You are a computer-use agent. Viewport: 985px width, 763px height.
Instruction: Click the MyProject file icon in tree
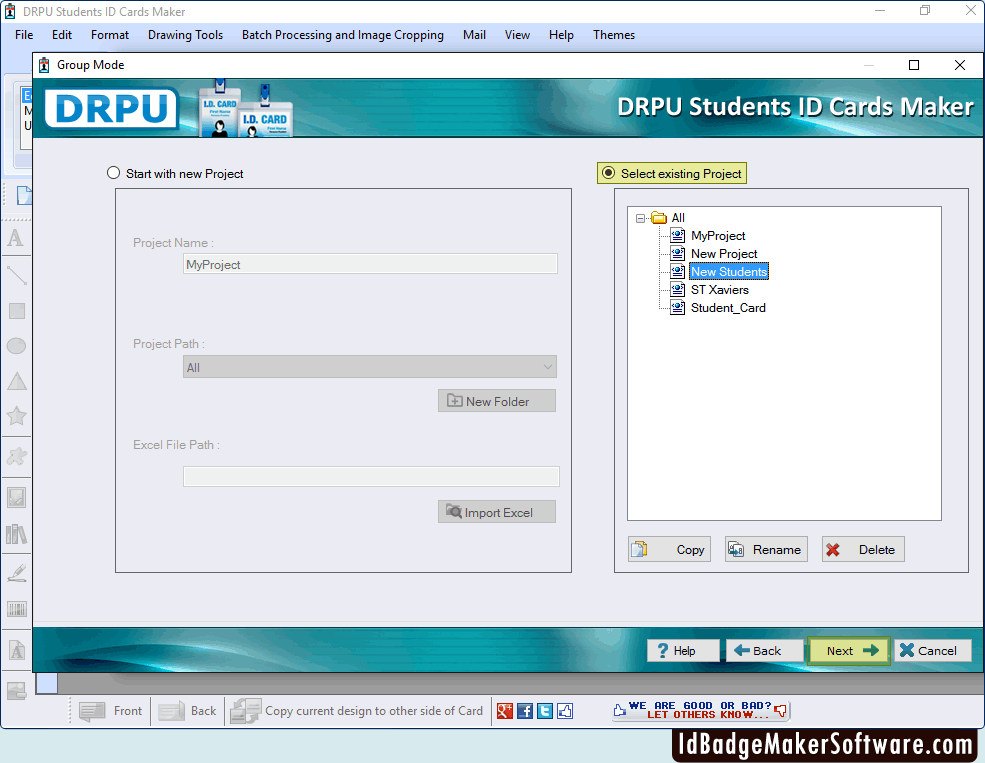click(677, 235)
